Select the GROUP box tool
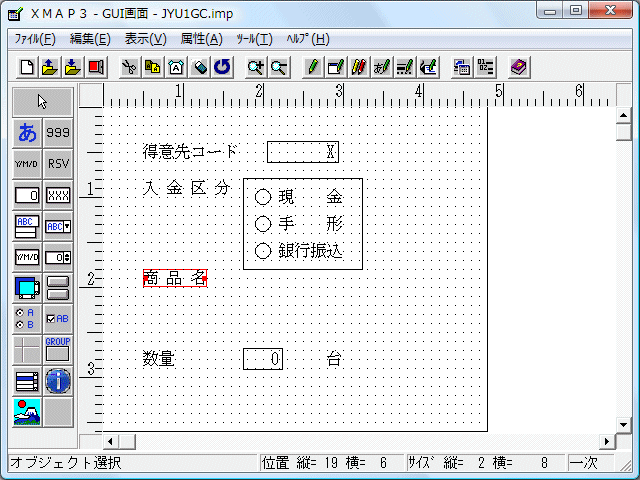The width and height of the screenshot is (640, 480). (x=58, y=350)
